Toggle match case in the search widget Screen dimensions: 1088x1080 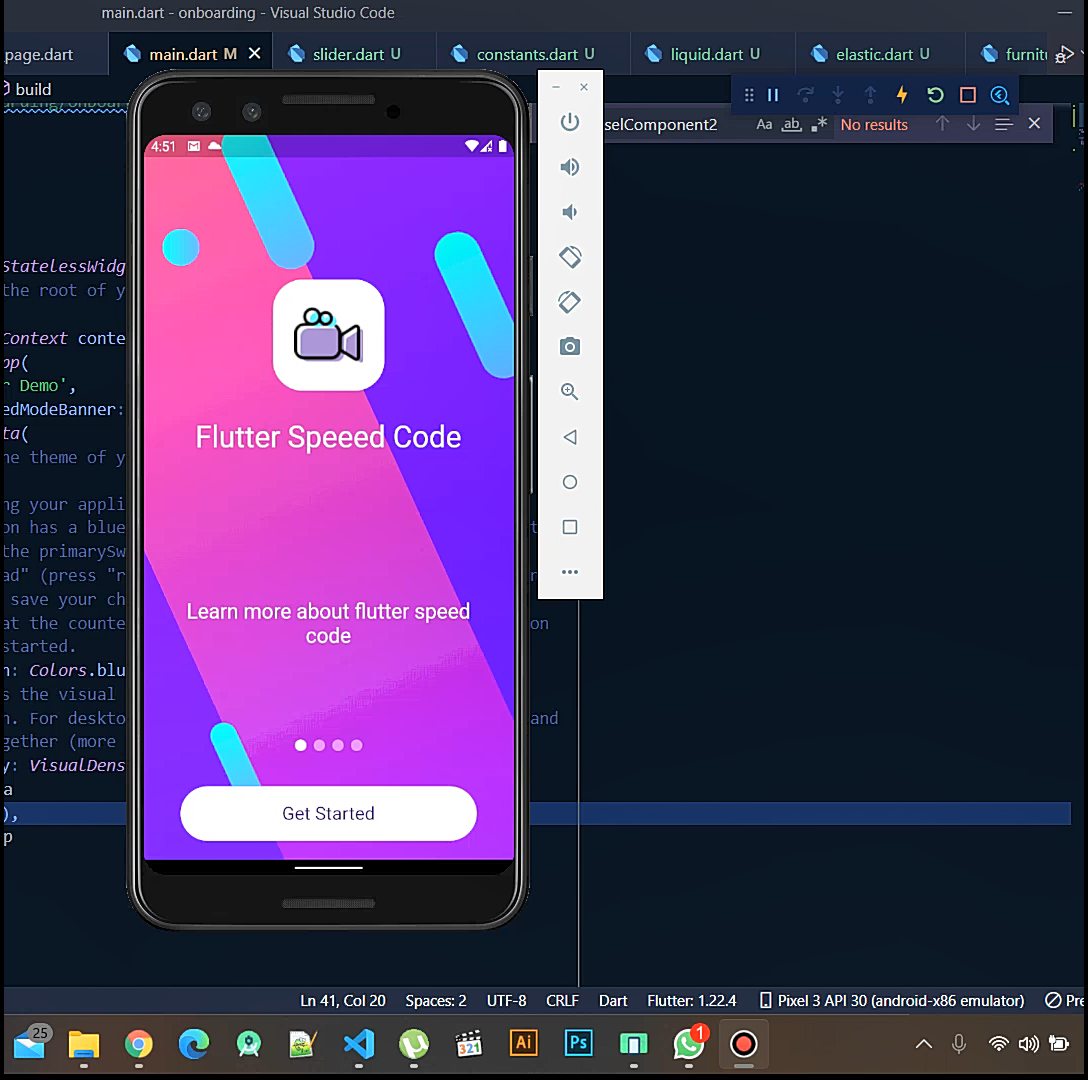coord(764,124)
